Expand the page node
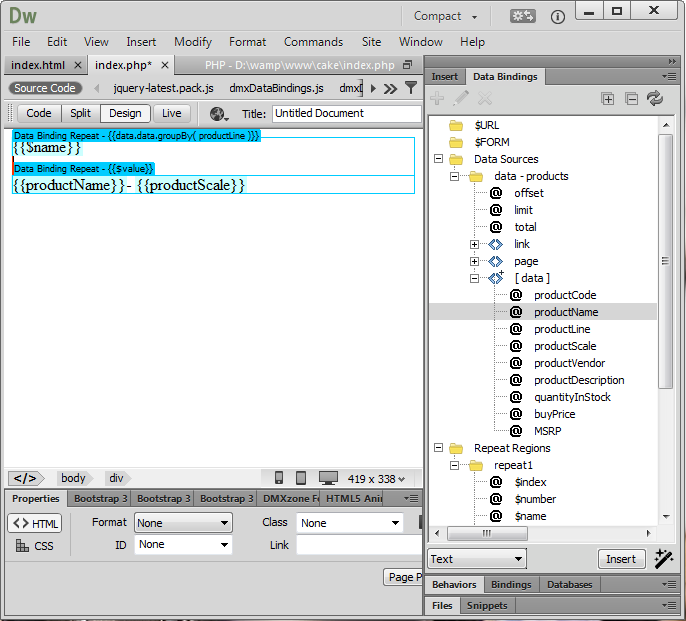Viewport: 686px width, 621px height. tap(474, 261)
